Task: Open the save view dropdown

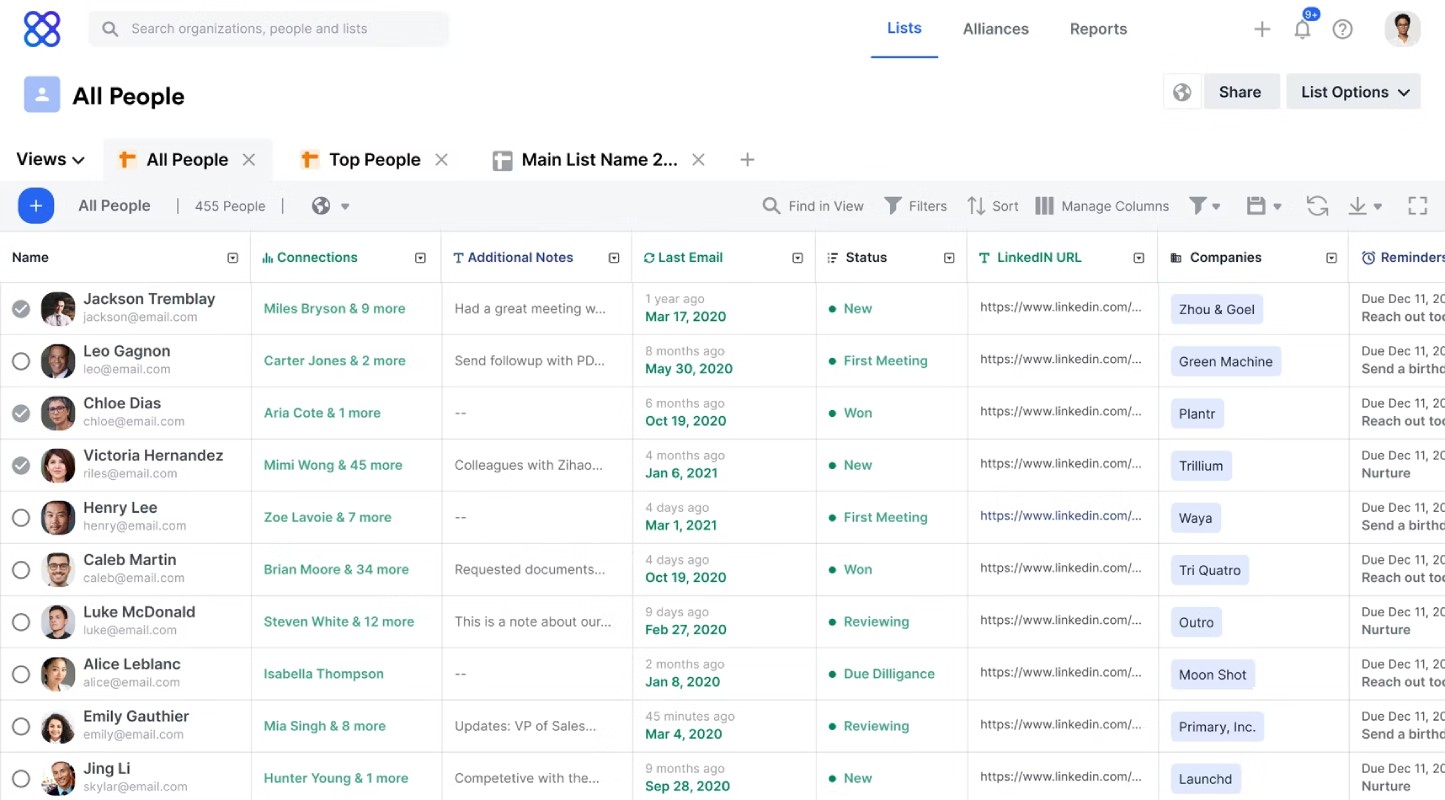Action: pyautogui.click(x=1264, y=206)
